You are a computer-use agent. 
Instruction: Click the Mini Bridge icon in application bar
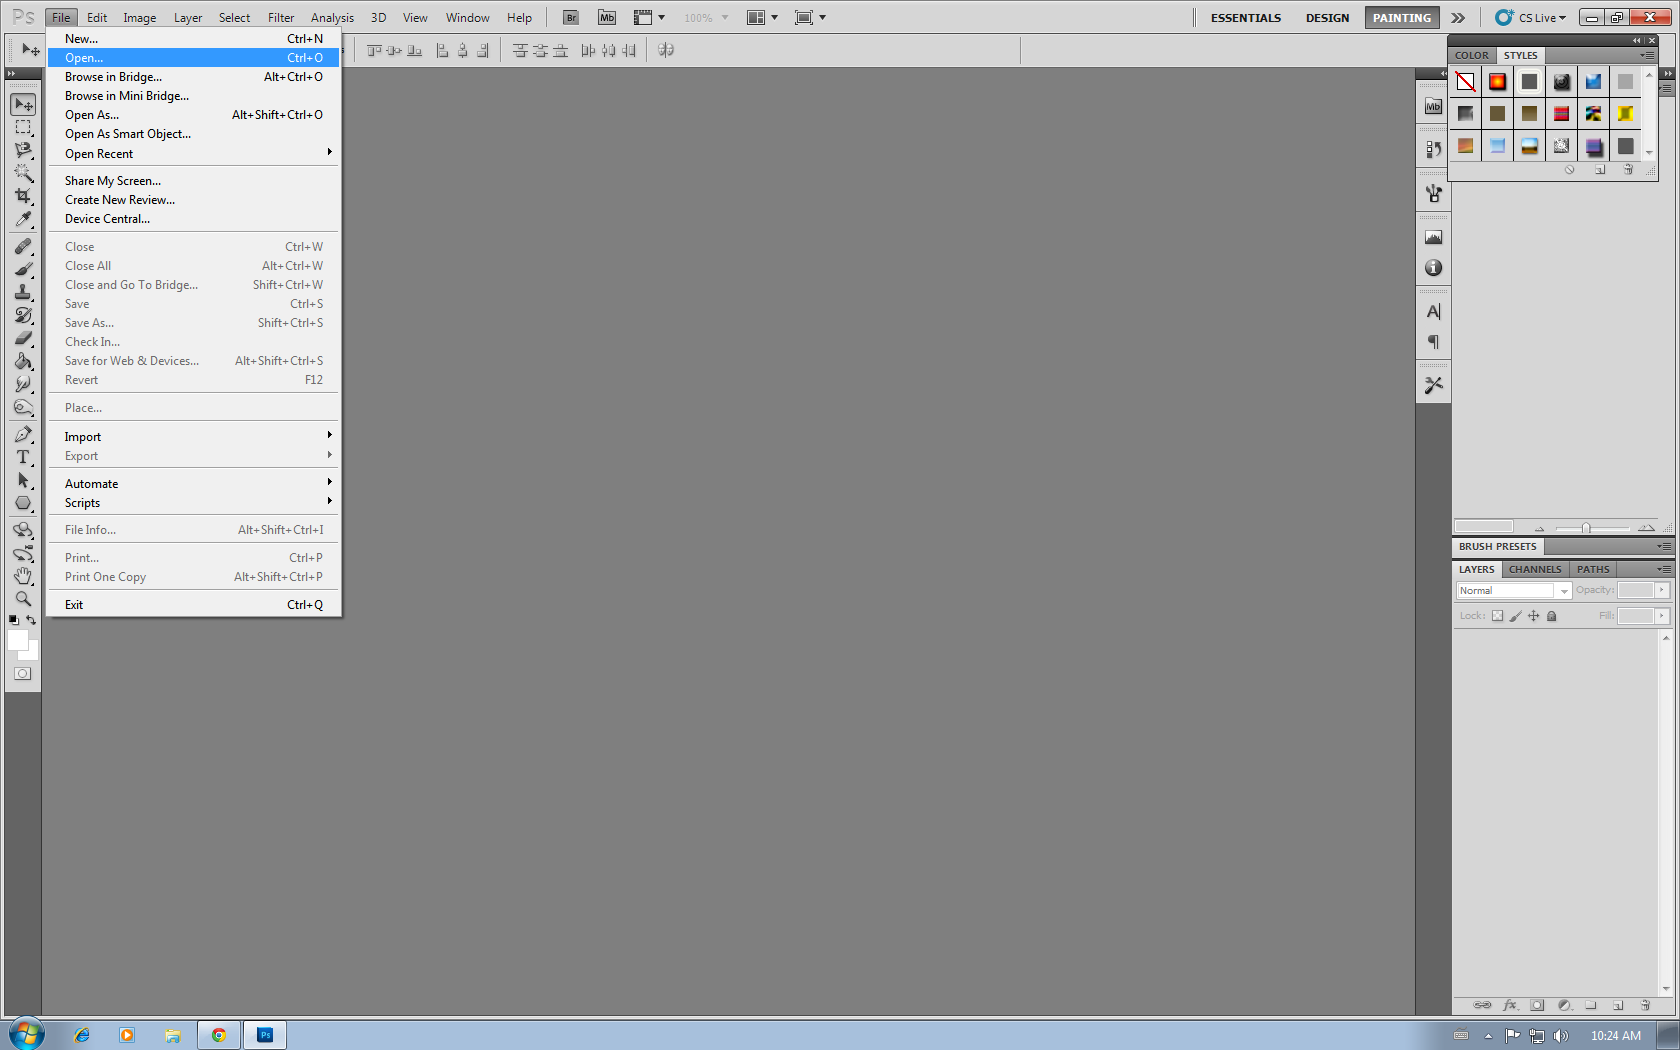pyautogui.click(x=607, y=17)
